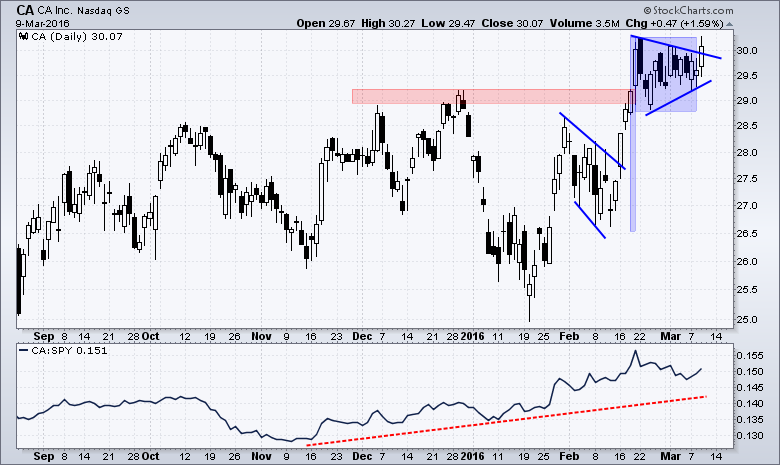This screenshot has height=465, width=780.
Task: Click 'Sep' on the price panel date axis
Action: (x=44, y=337)
